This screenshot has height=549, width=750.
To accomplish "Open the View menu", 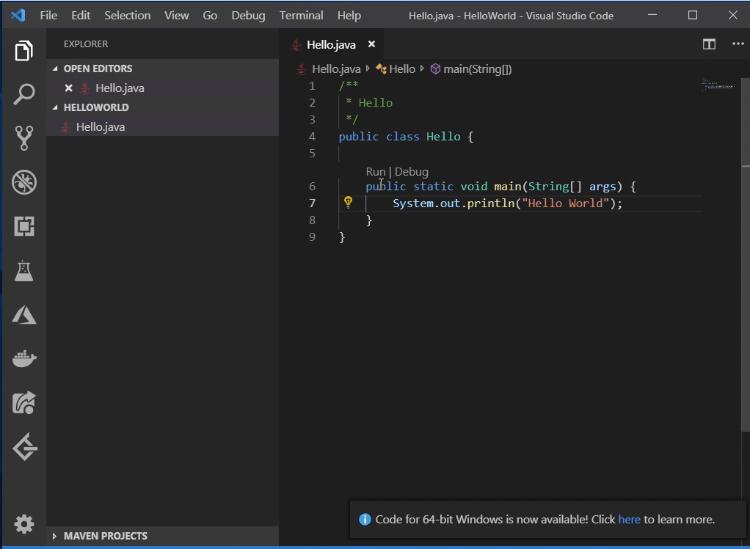I will [176, 15].
